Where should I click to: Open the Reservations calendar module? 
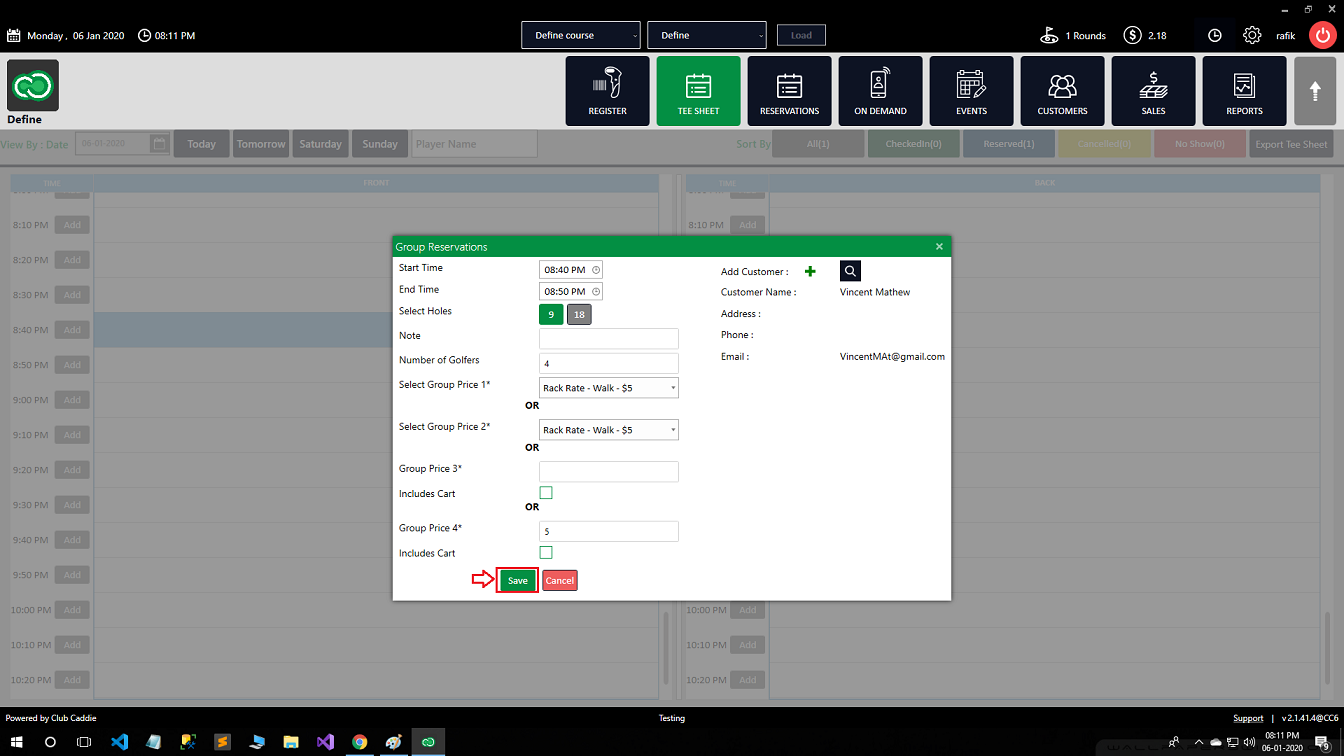pos(789,91)
